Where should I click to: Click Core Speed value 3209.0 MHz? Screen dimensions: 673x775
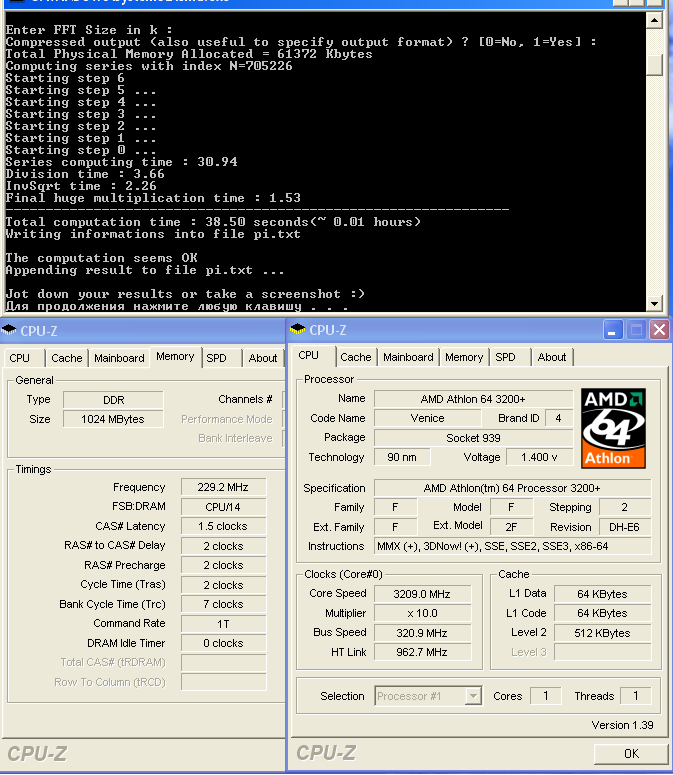point(422,594)
